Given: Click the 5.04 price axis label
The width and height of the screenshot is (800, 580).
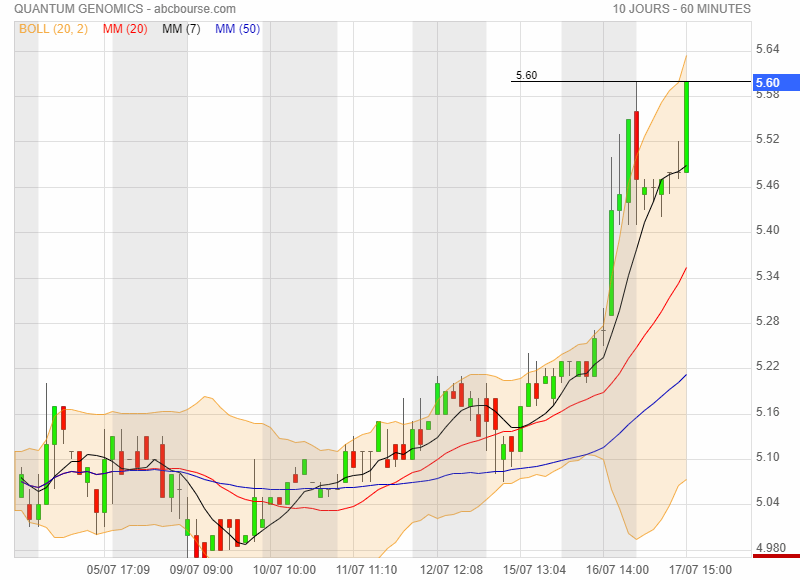Looking at the screenshot, I should [768, 502].
